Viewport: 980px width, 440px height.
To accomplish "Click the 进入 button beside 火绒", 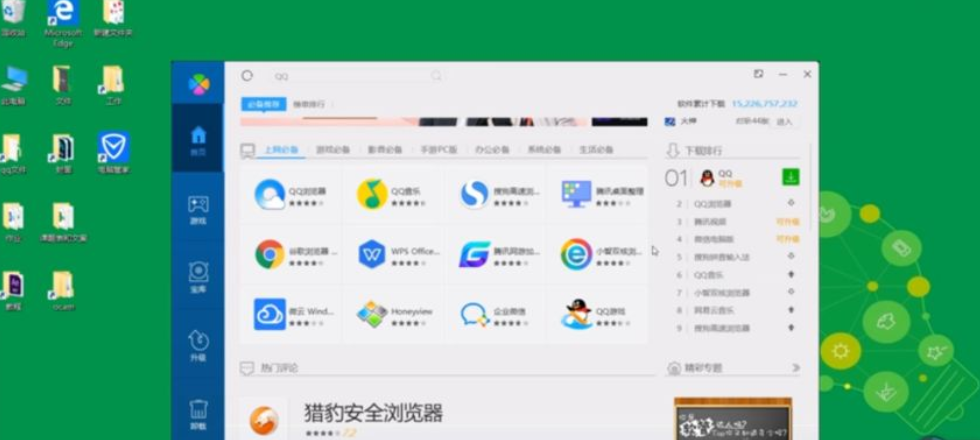I will pyautogui.click(x=784, y=122).
